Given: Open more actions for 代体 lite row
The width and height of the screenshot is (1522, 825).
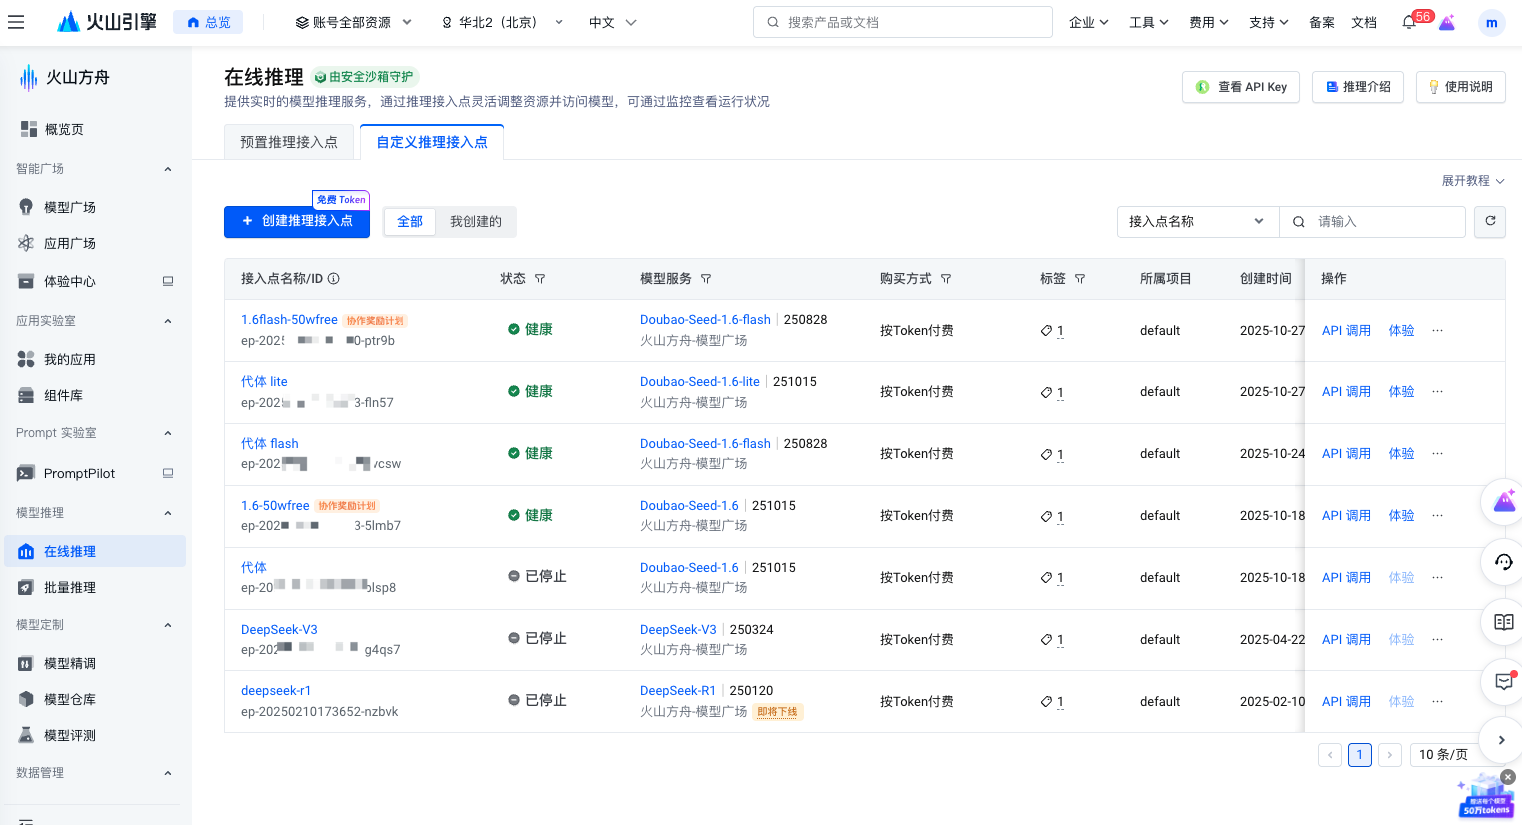Looking at the screenshot, I should (1437, 391).
